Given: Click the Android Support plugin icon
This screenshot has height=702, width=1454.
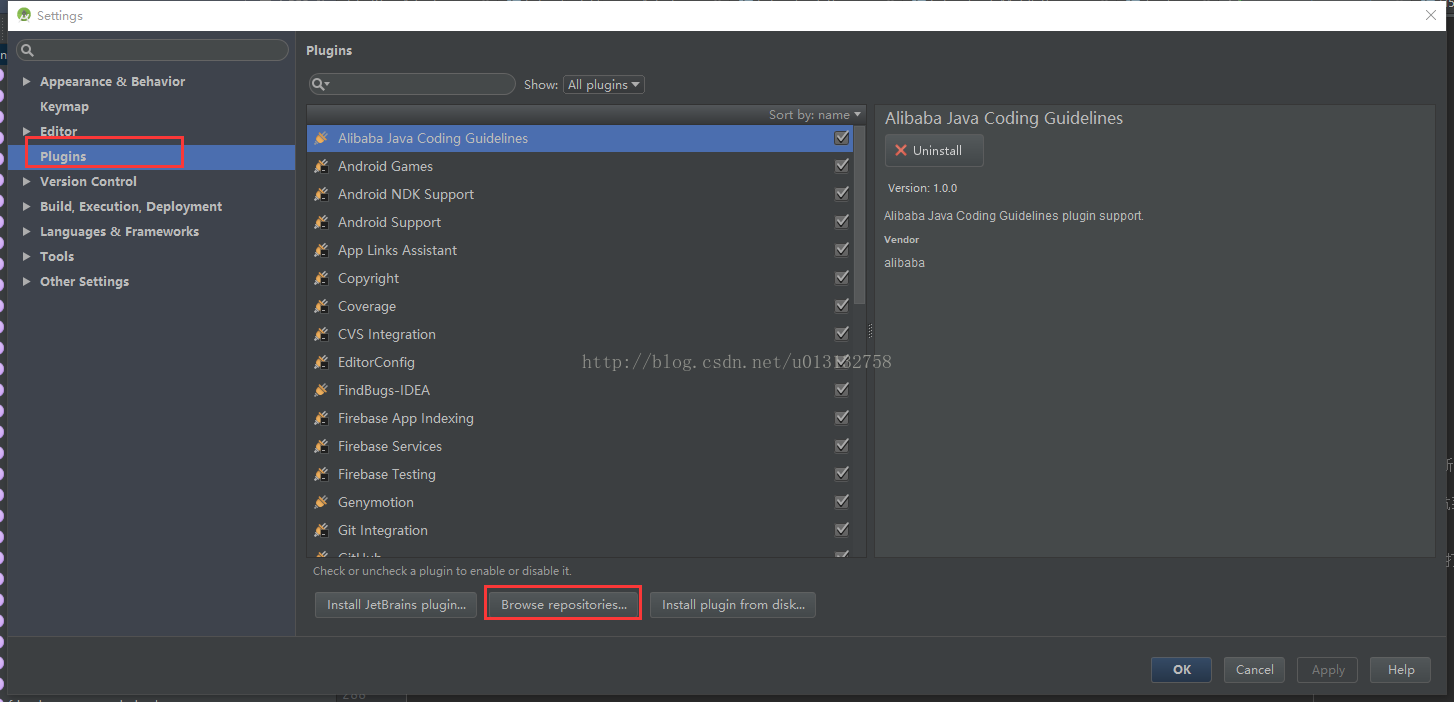Looking at the screenshot, I should point(321,222).
